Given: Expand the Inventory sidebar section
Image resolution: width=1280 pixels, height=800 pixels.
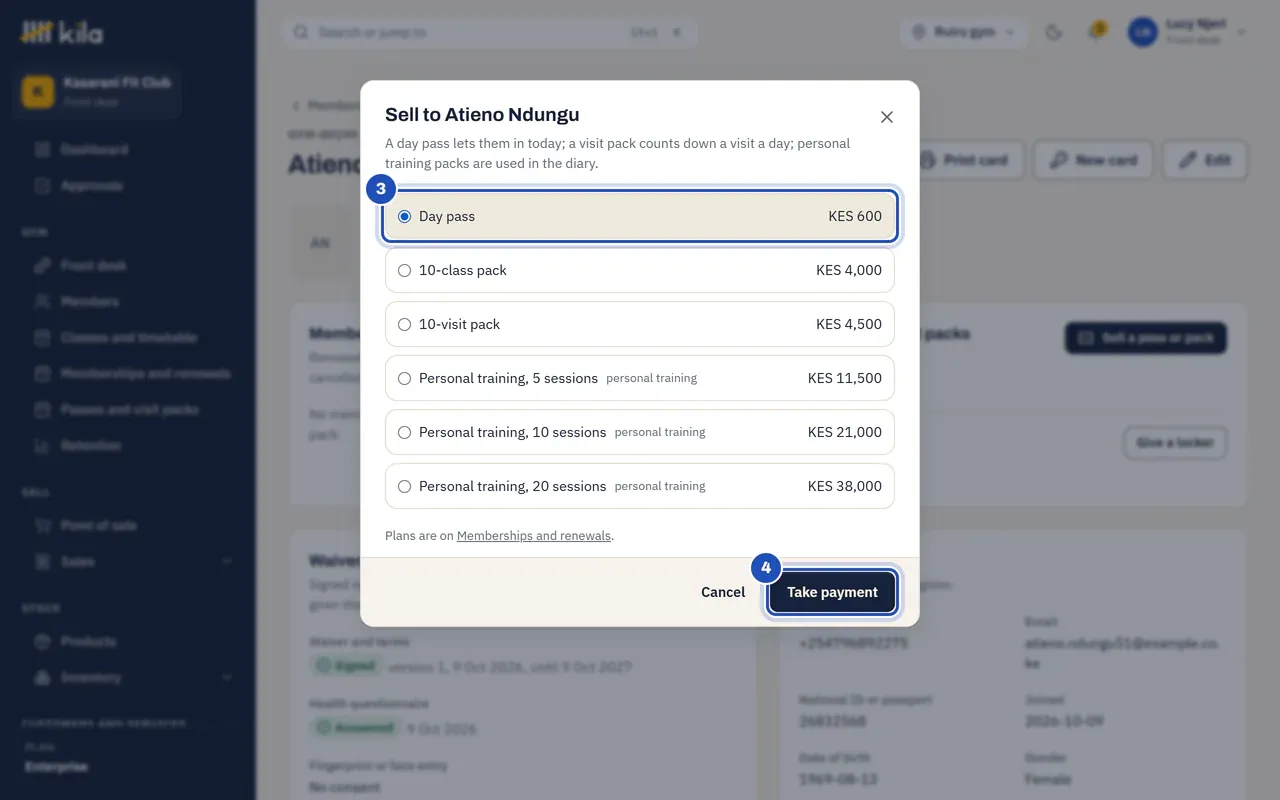Looking at the screenshot, I should (x=128, y=677).
